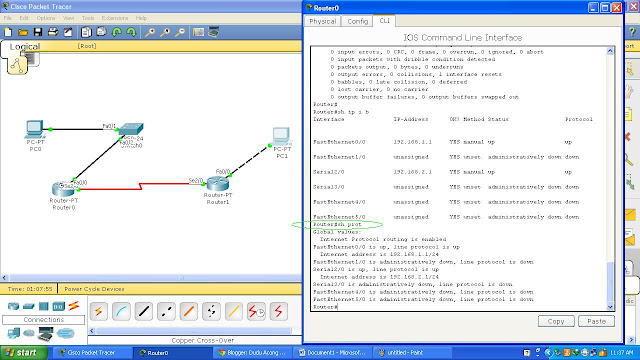Switch to Physical tab in Router0
This screenshot has height=360, width=640.
coord(322,21)
